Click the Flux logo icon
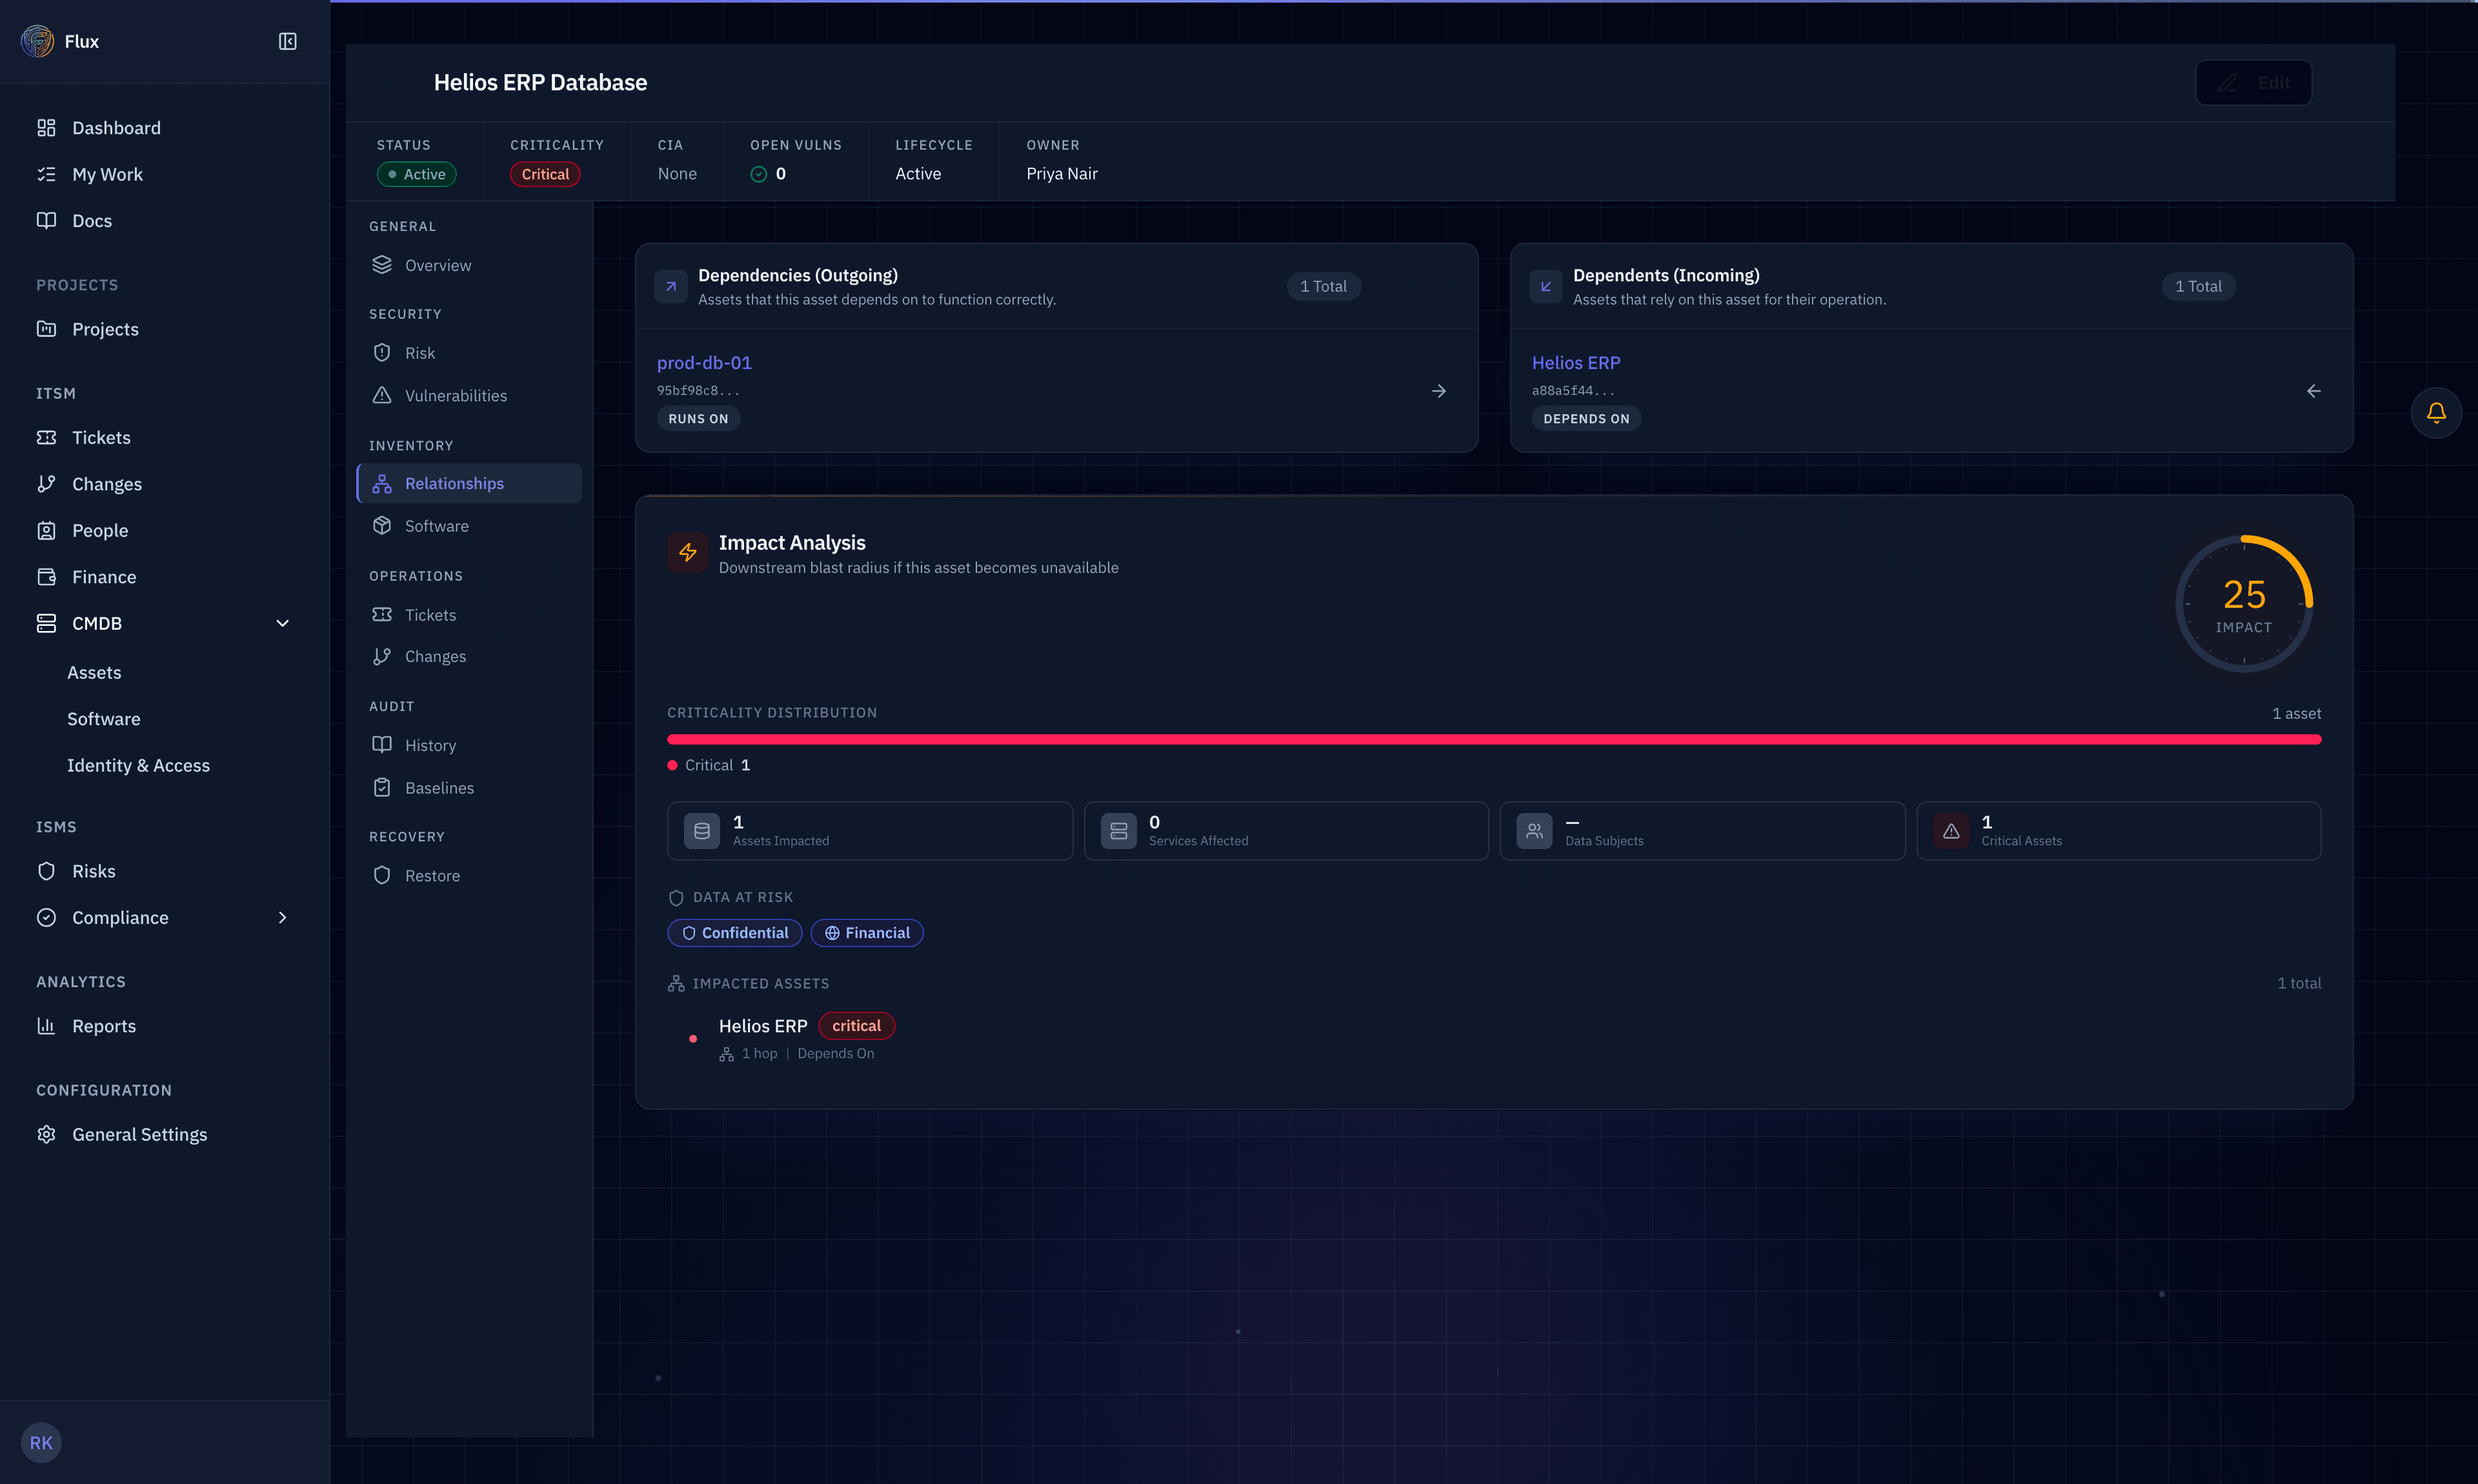 (x=38, y=41)
